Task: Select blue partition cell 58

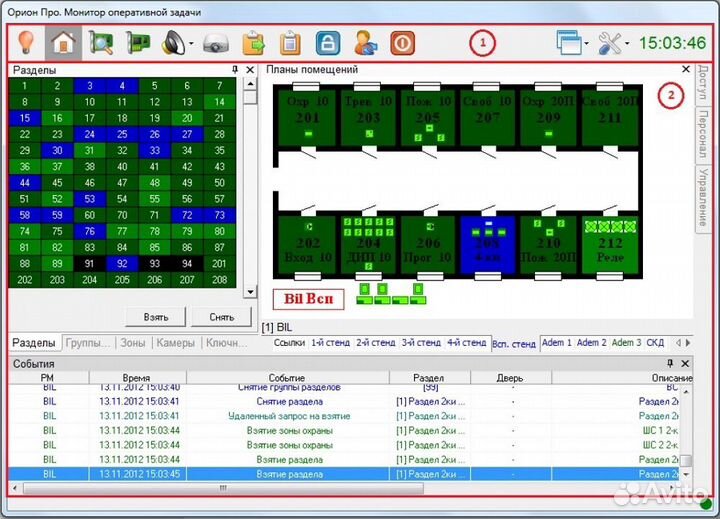Action: click(26, 215)
